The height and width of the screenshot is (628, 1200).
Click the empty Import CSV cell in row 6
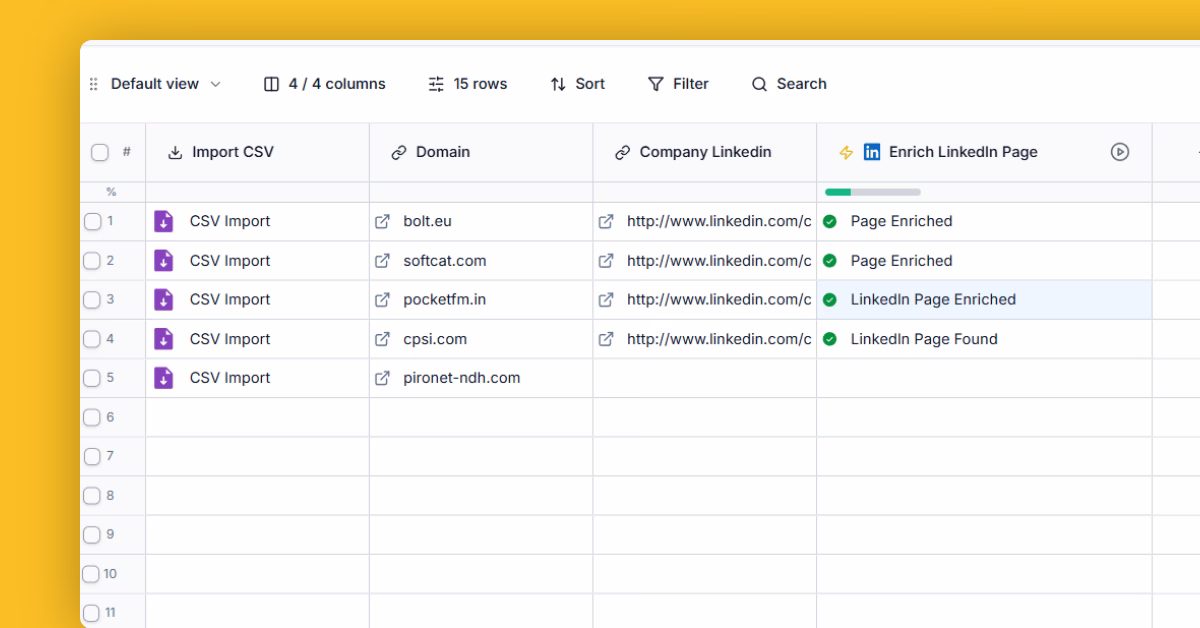coord(257,417)
